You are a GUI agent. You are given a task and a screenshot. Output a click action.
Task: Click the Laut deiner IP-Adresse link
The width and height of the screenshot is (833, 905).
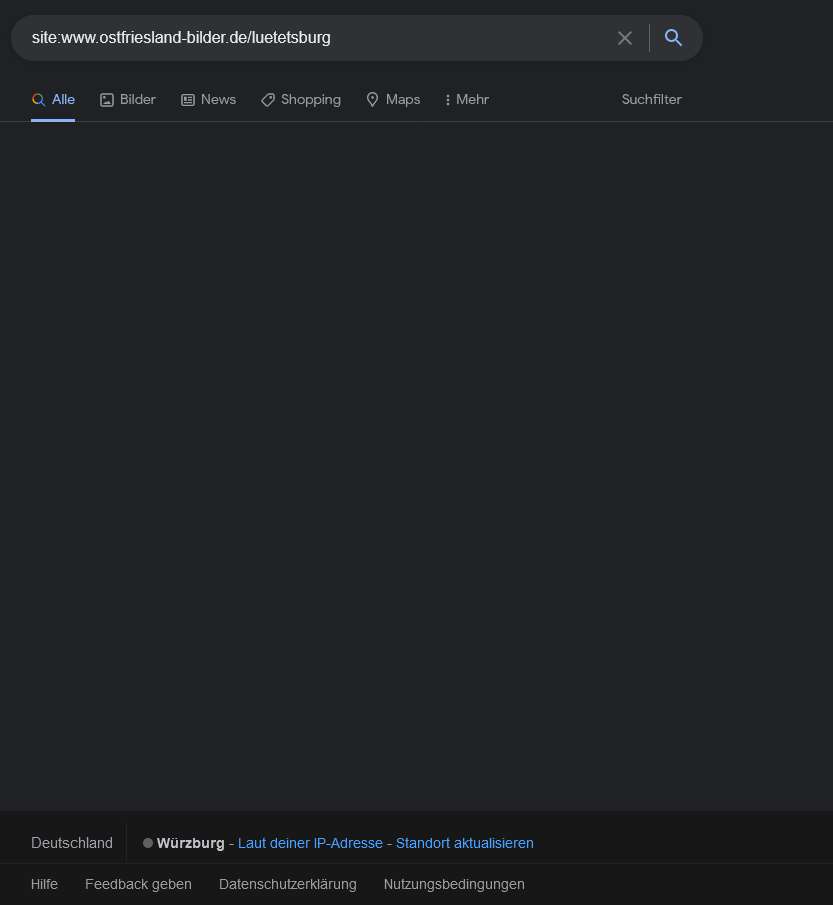[x=310, y=843]
